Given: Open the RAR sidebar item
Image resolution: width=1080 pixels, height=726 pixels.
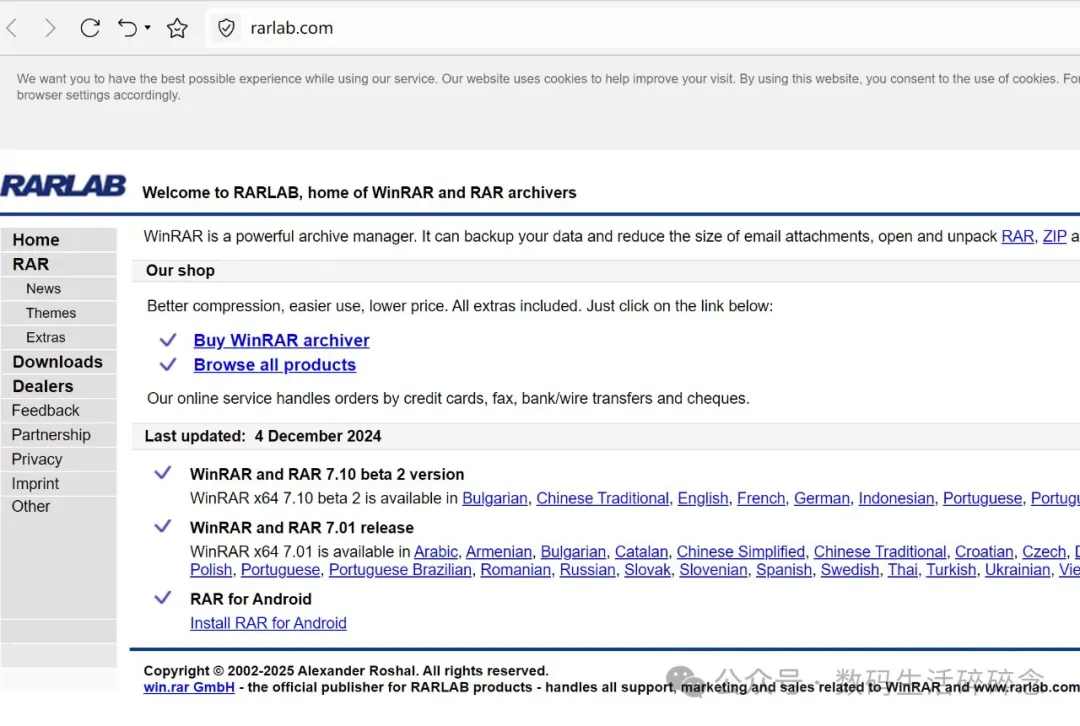Looking at the screenshot, I should (x=59, y=265).
